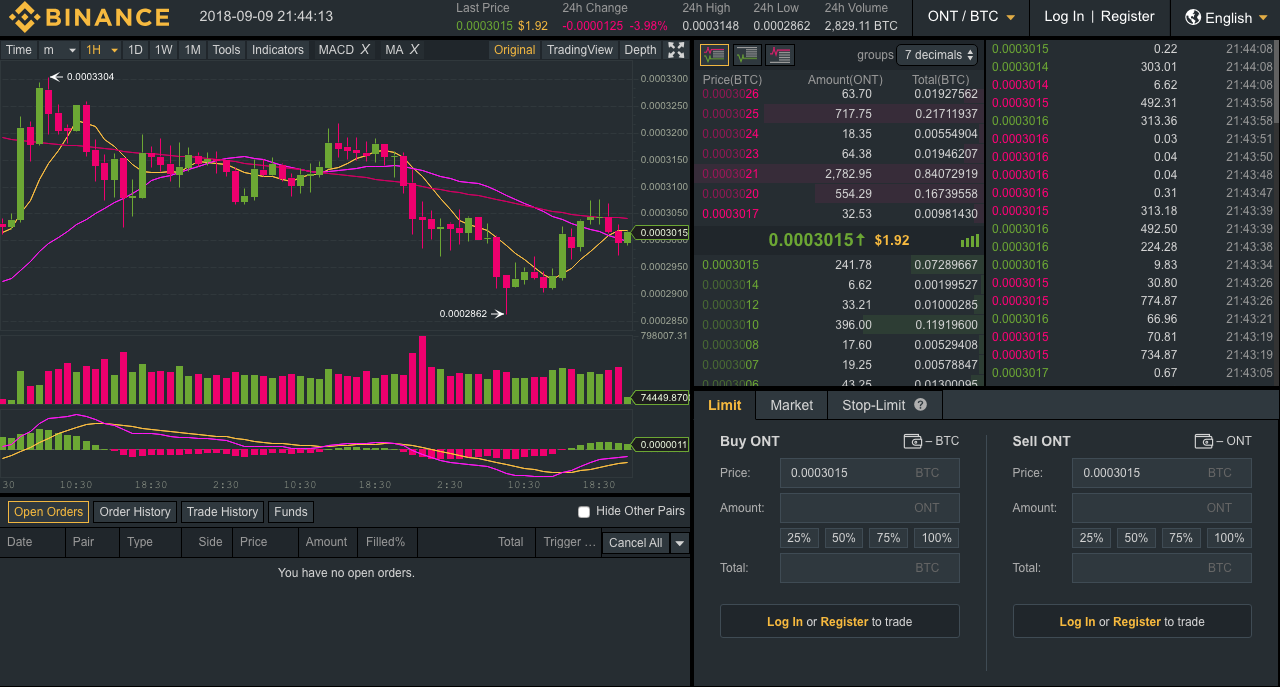Select the 1D interval
The height and width of the screenshot is (687, 1280).
pos(136,50)
